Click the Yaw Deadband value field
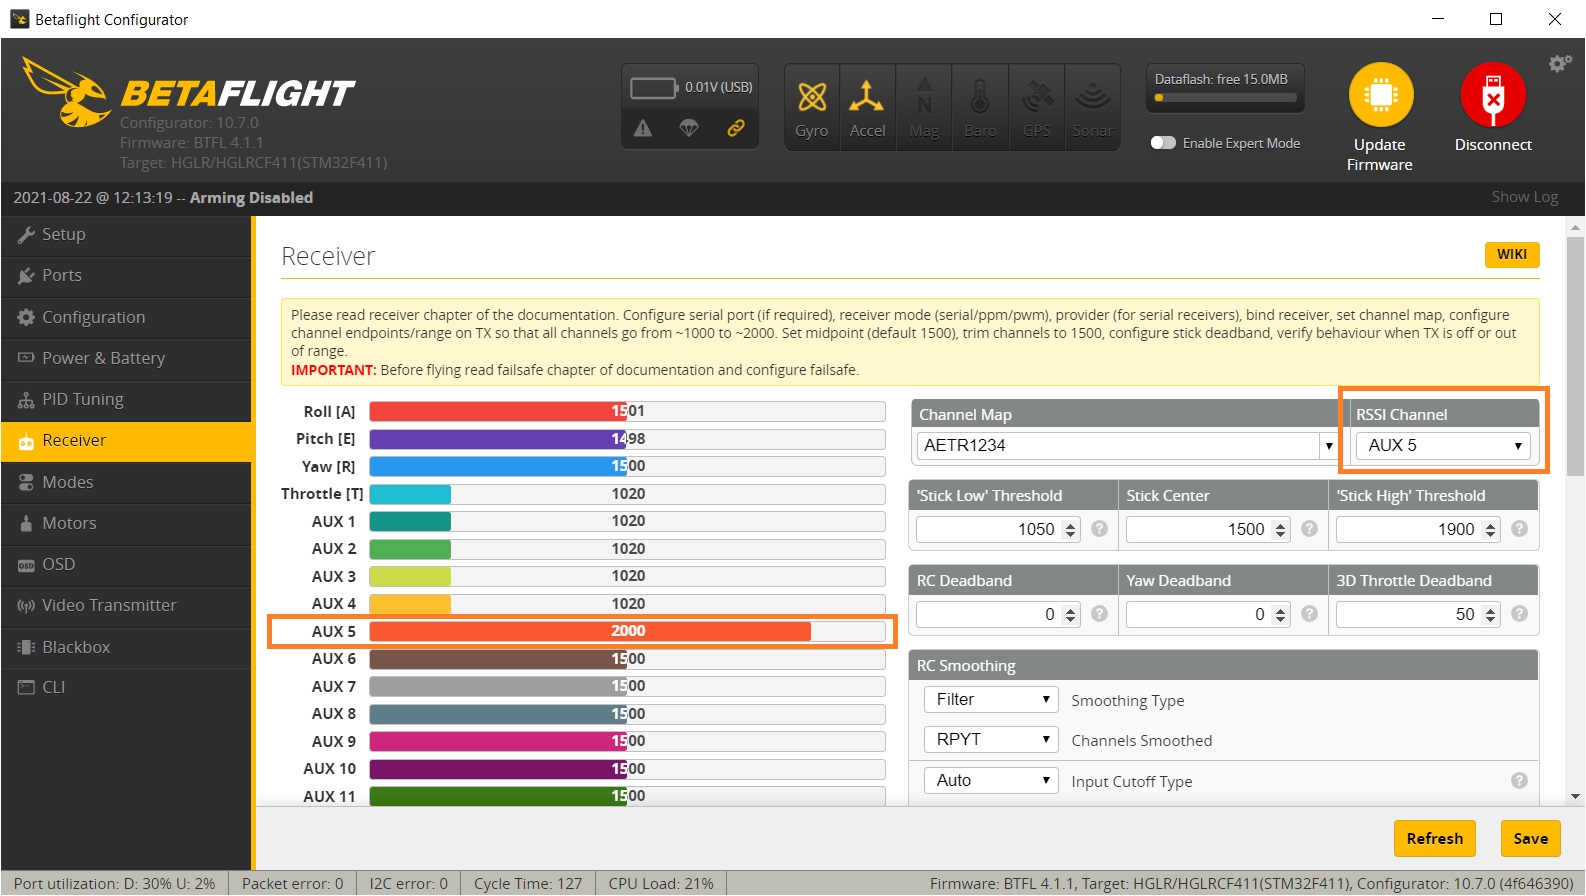 pos(1208,615)
